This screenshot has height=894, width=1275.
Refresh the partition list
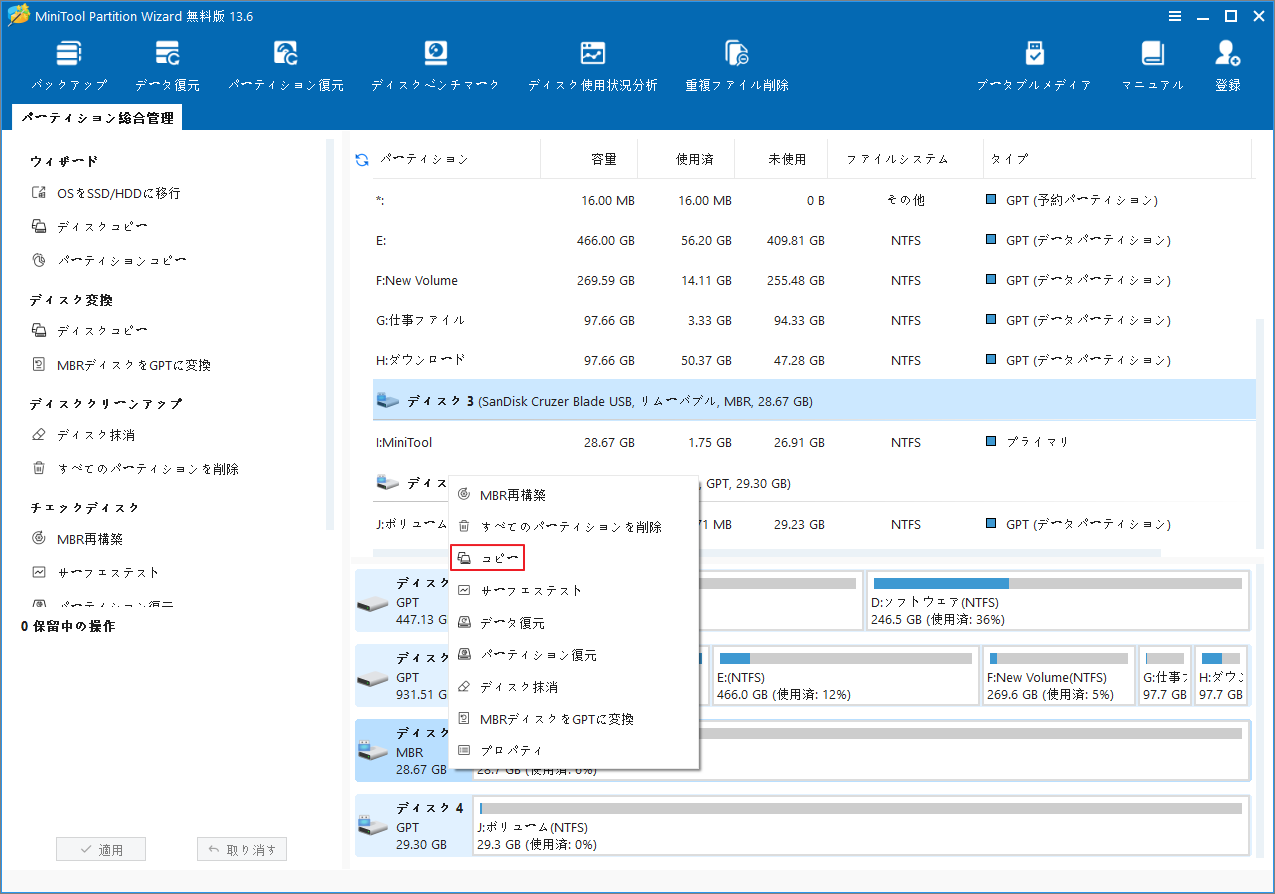pos(361,158)
